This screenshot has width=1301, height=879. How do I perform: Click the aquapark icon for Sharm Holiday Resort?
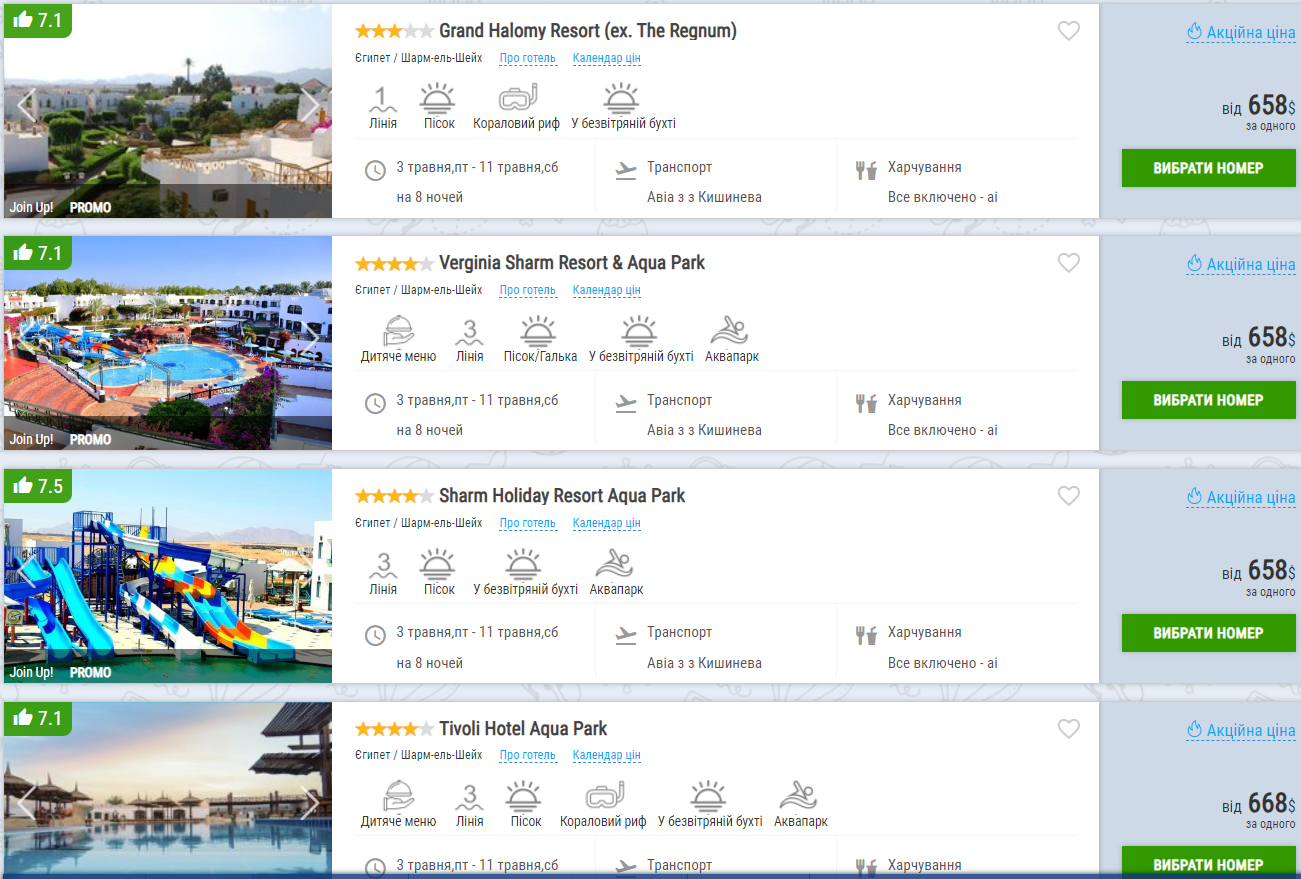[616, 565]
